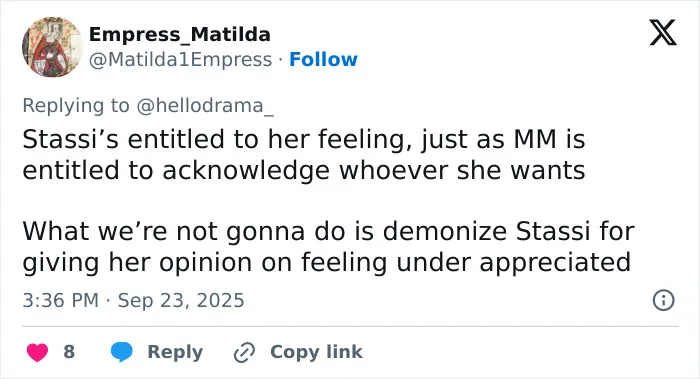
Task: Open the tweet info circle icon
Action: pyautogui.click(x=663, y=300)
